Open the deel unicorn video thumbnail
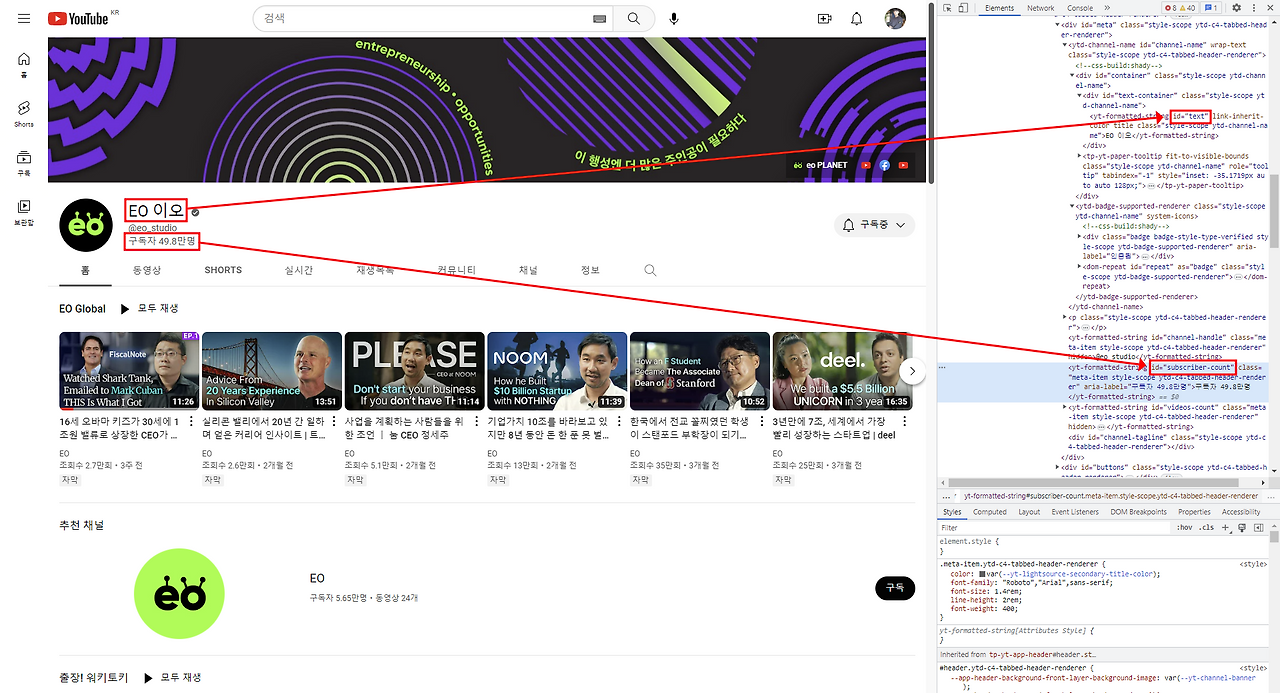Viewport: 1280px width, 693px height. point(842,371)
